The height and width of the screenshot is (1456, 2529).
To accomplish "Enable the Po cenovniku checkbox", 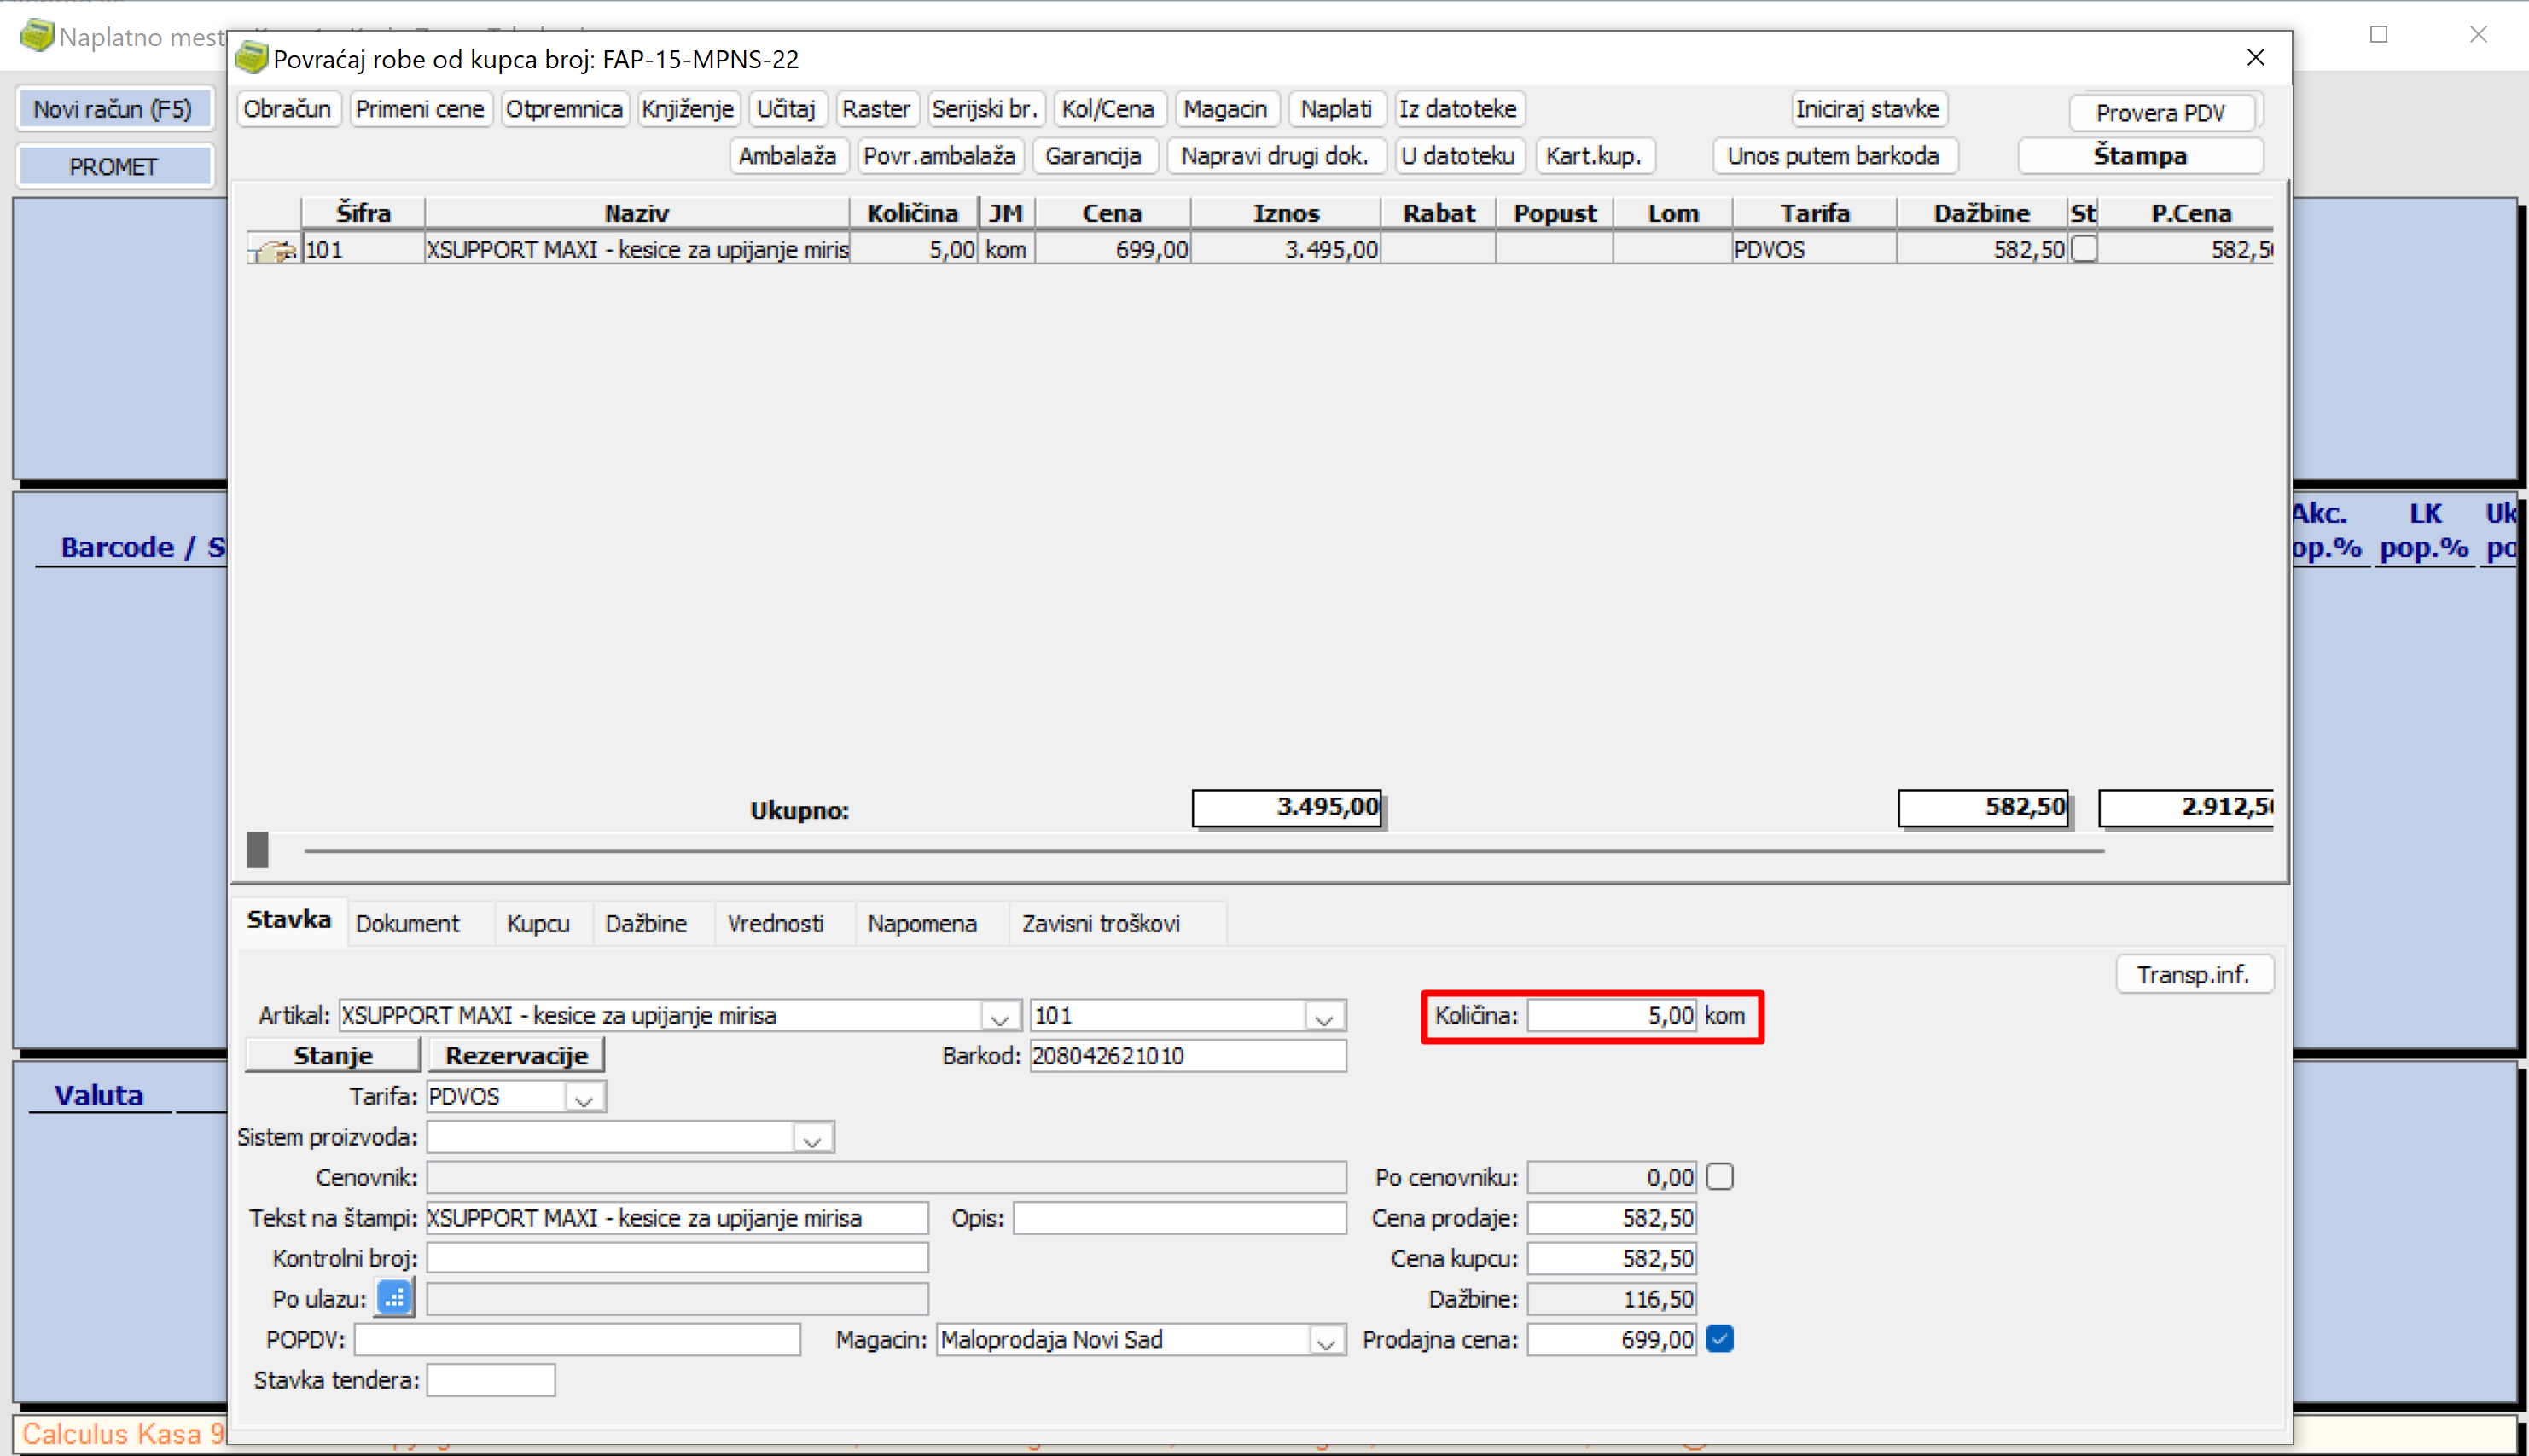I will [1720, 1177].
